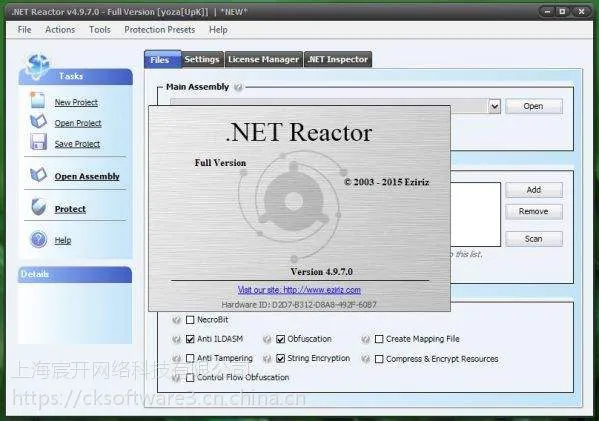Enable the NecroBit checkbox
599x421 pixels.
pos(190,320)
